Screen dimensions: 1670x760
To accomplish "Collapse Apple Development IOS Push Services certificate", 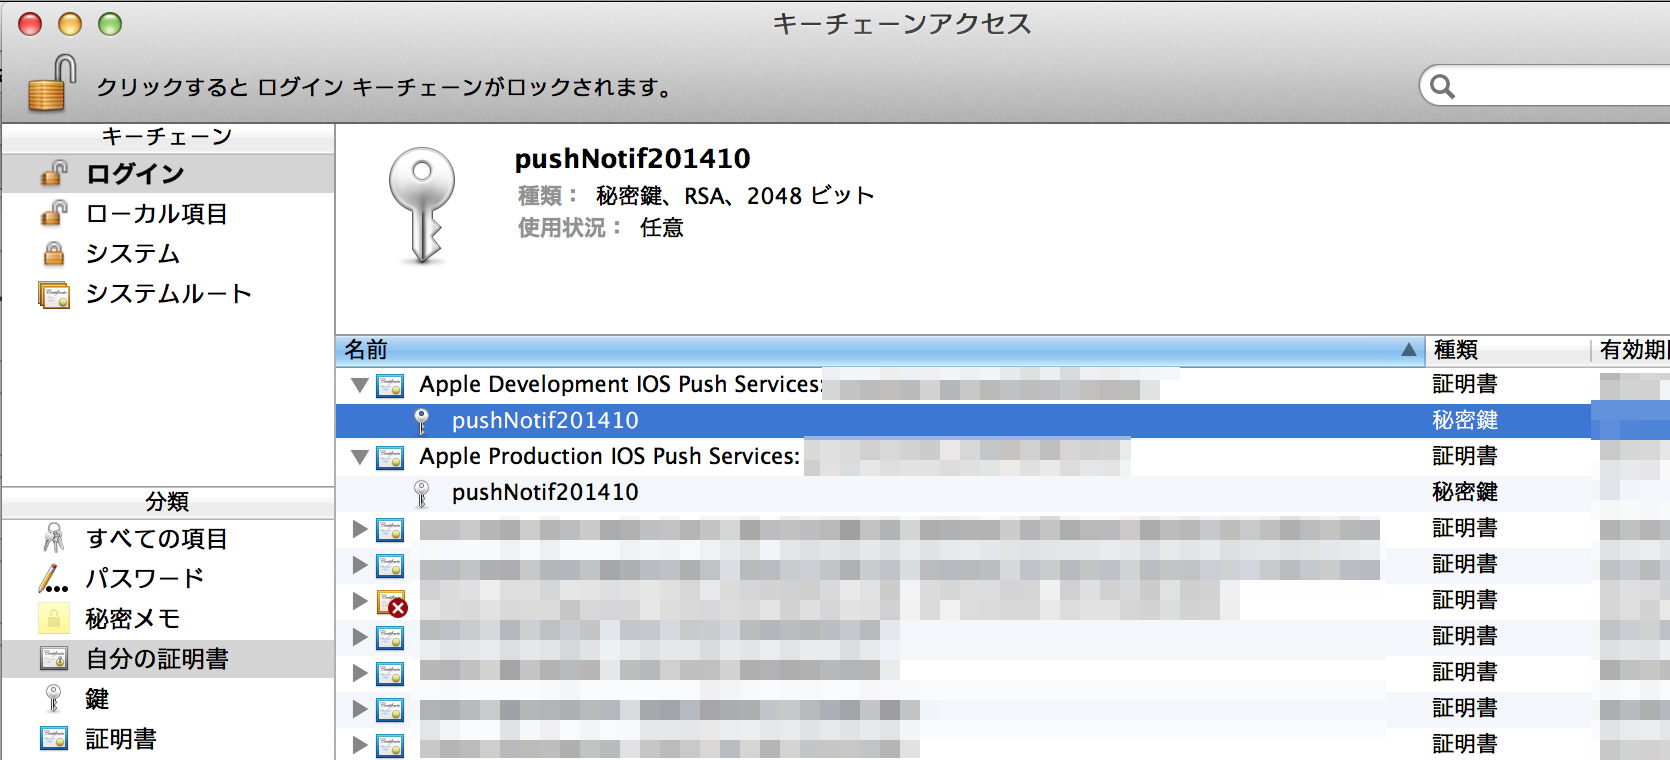I will (359, 385).
